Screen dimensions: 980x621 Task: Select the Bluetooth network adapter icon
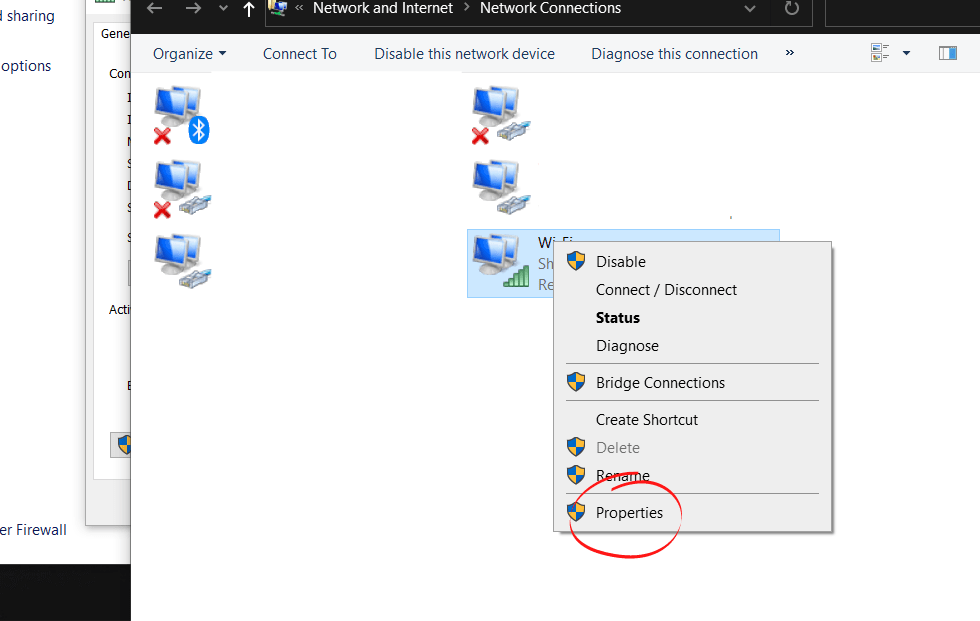[181, 115]
